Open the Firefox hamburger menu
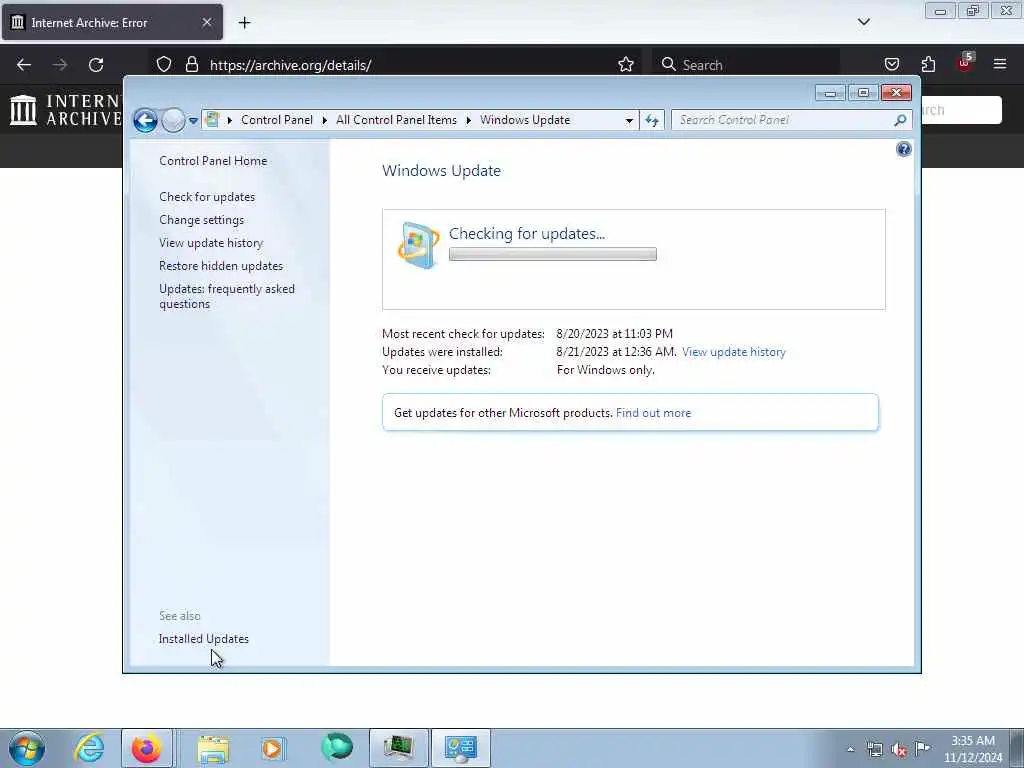1024x768 pixels. pyautogui.click(x=1000, y=64)
